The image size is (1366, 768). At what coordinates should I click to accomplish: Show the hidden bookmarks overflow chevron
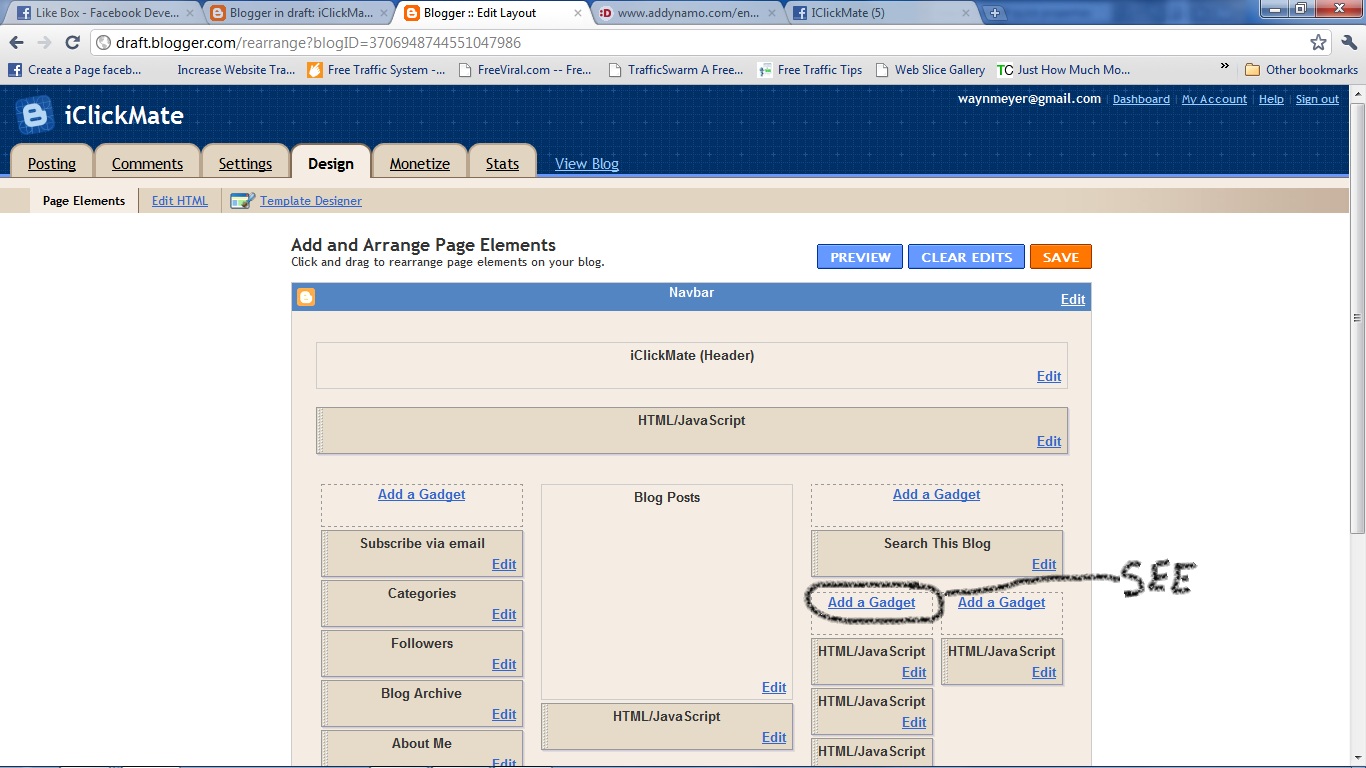[x=1225, y=67]
